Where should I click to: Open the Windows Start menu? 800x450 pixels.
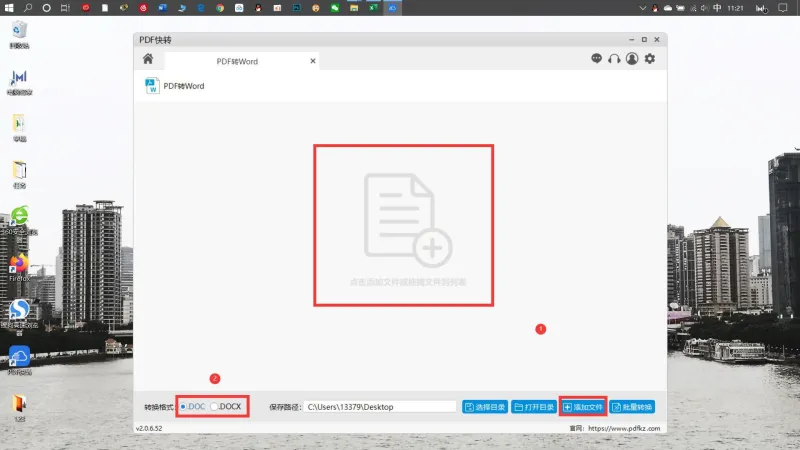tap(9, 8)
